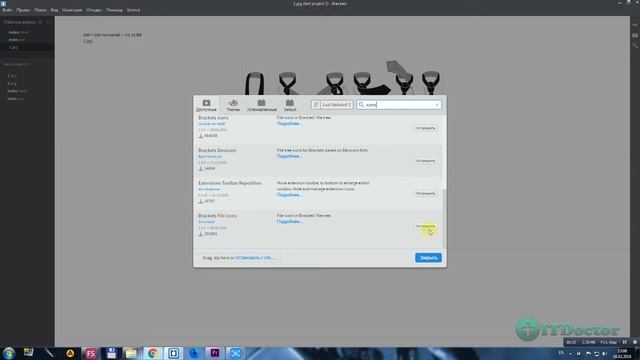Open details link for Brackets Icons
The image size is (640, 360).
tap(289, 123)
